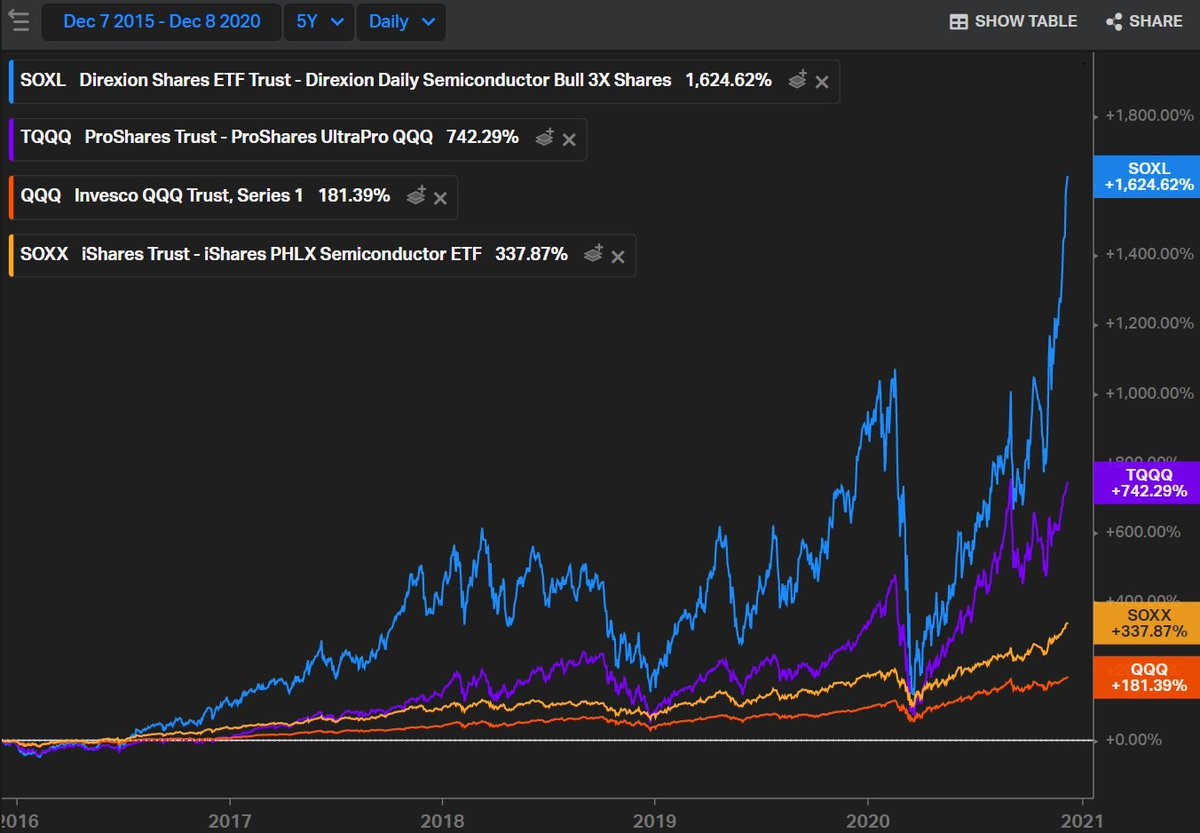Click the blue SOXL +1,624.62% axis tag

point(1148,176)
